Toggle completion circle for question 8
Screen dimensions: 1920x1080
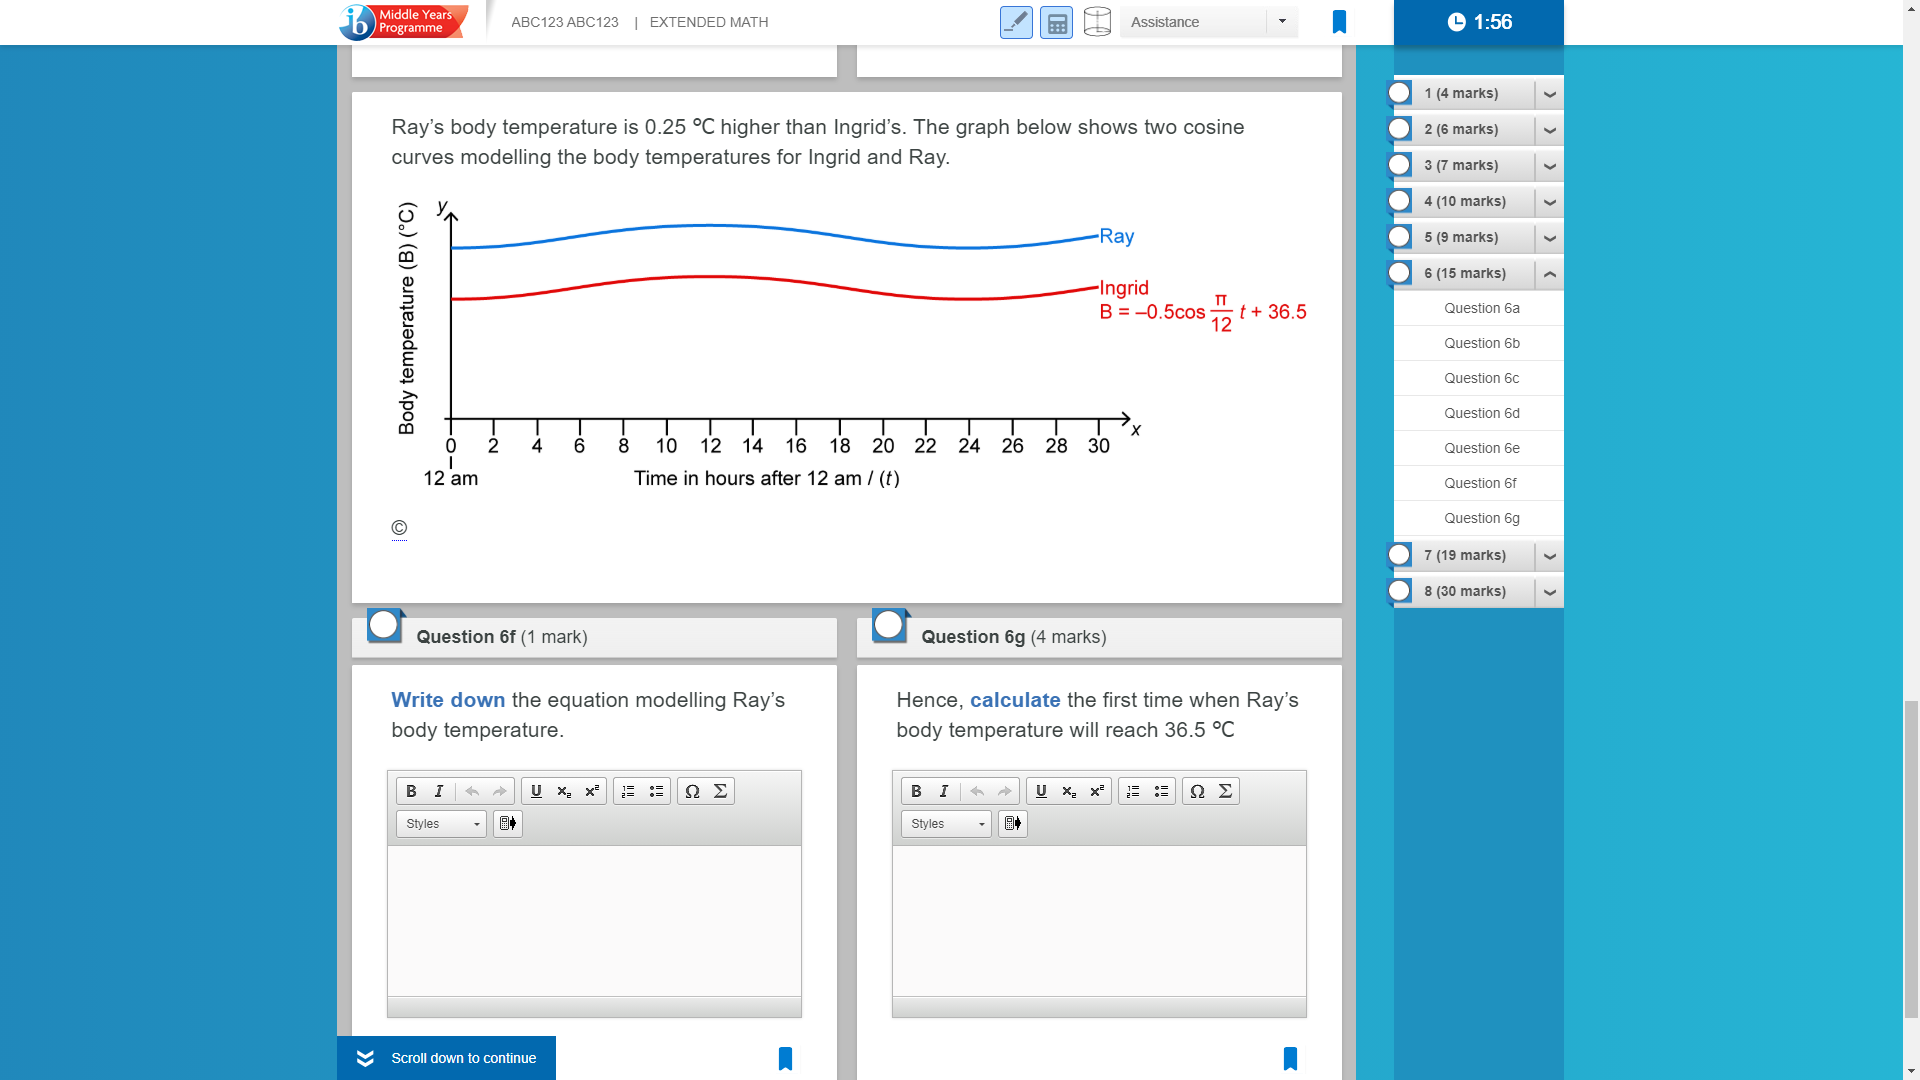[1400, 591]
